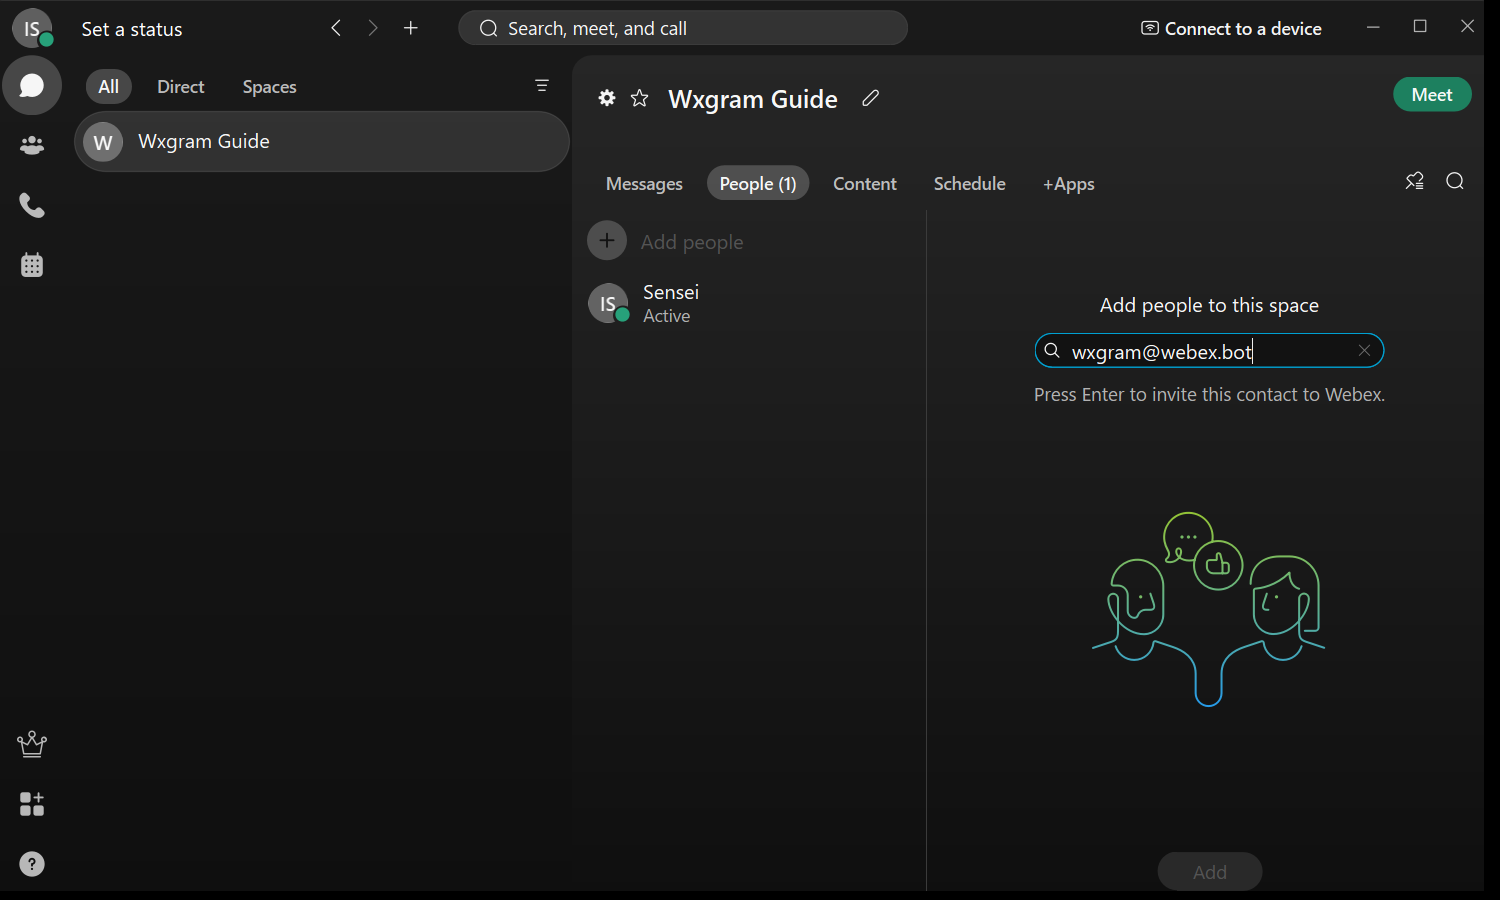The width and height of the screenshot is (1500, 900).
Task: Clear the add people search field
Action: point(1364,351)
